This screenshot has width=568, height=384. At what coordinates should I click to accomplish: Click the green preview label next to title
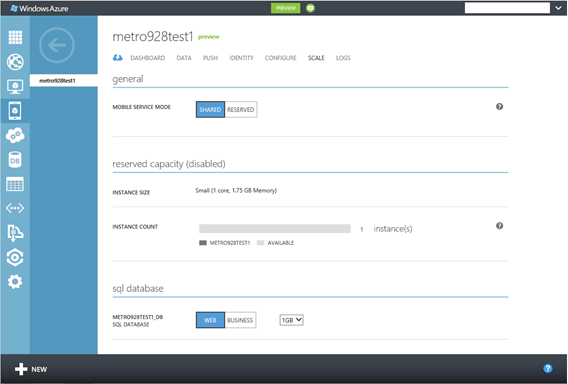209,37
